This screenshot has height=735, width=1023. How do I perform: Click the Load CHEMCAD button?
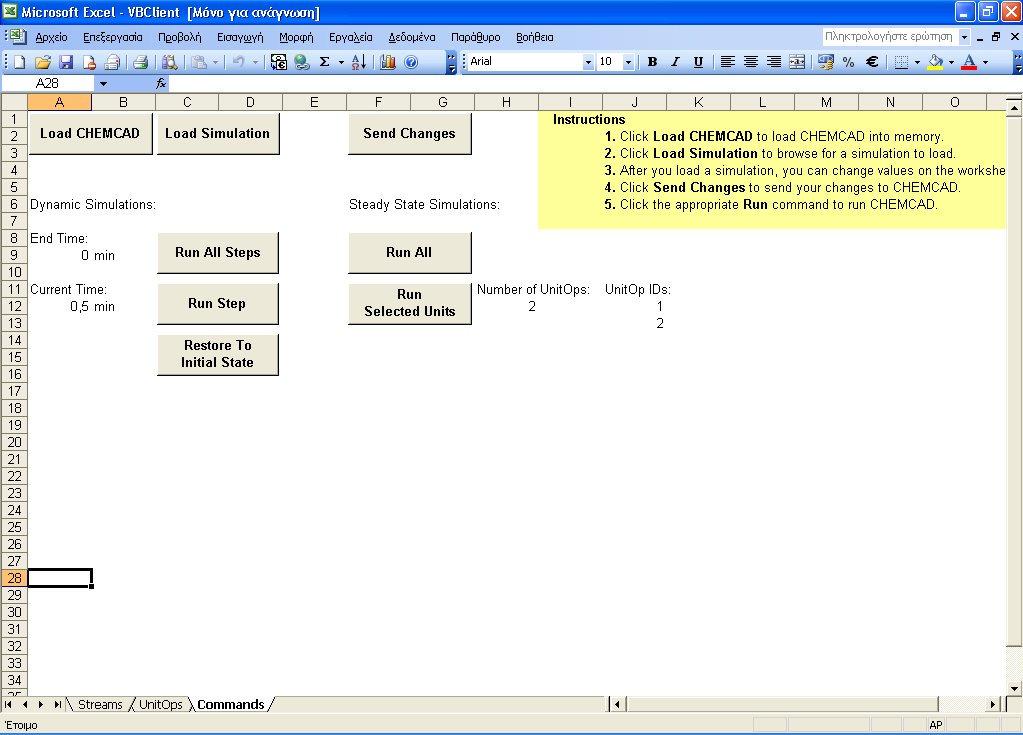pos(90,134)
